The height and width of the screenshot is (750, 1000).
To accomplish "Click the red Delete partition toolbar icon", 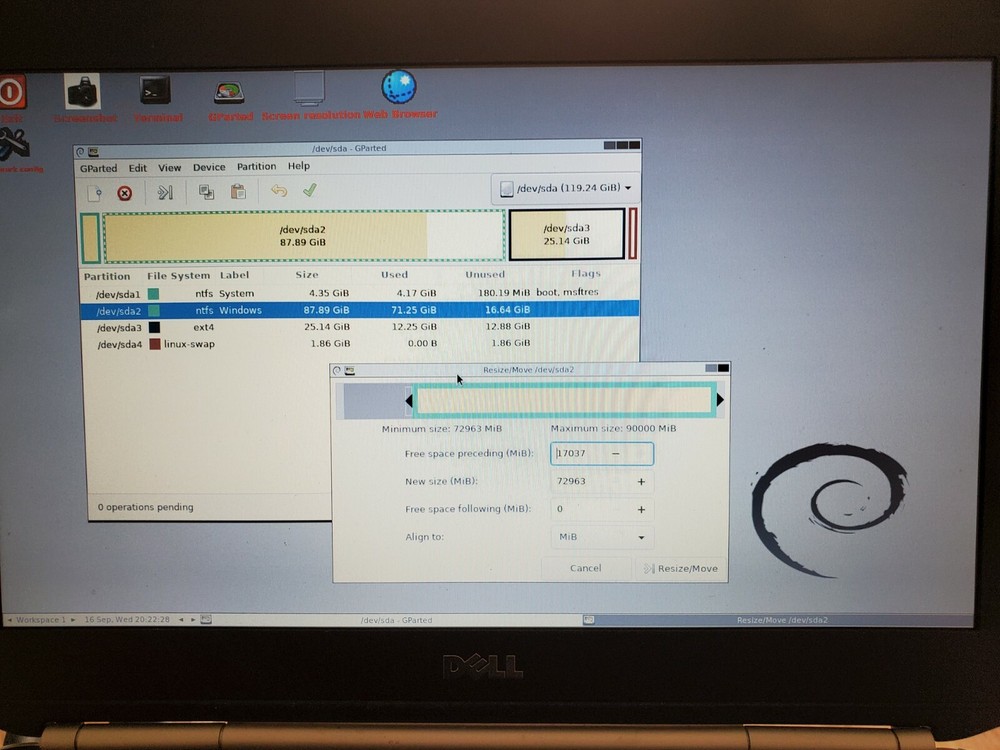I will 125,193.
